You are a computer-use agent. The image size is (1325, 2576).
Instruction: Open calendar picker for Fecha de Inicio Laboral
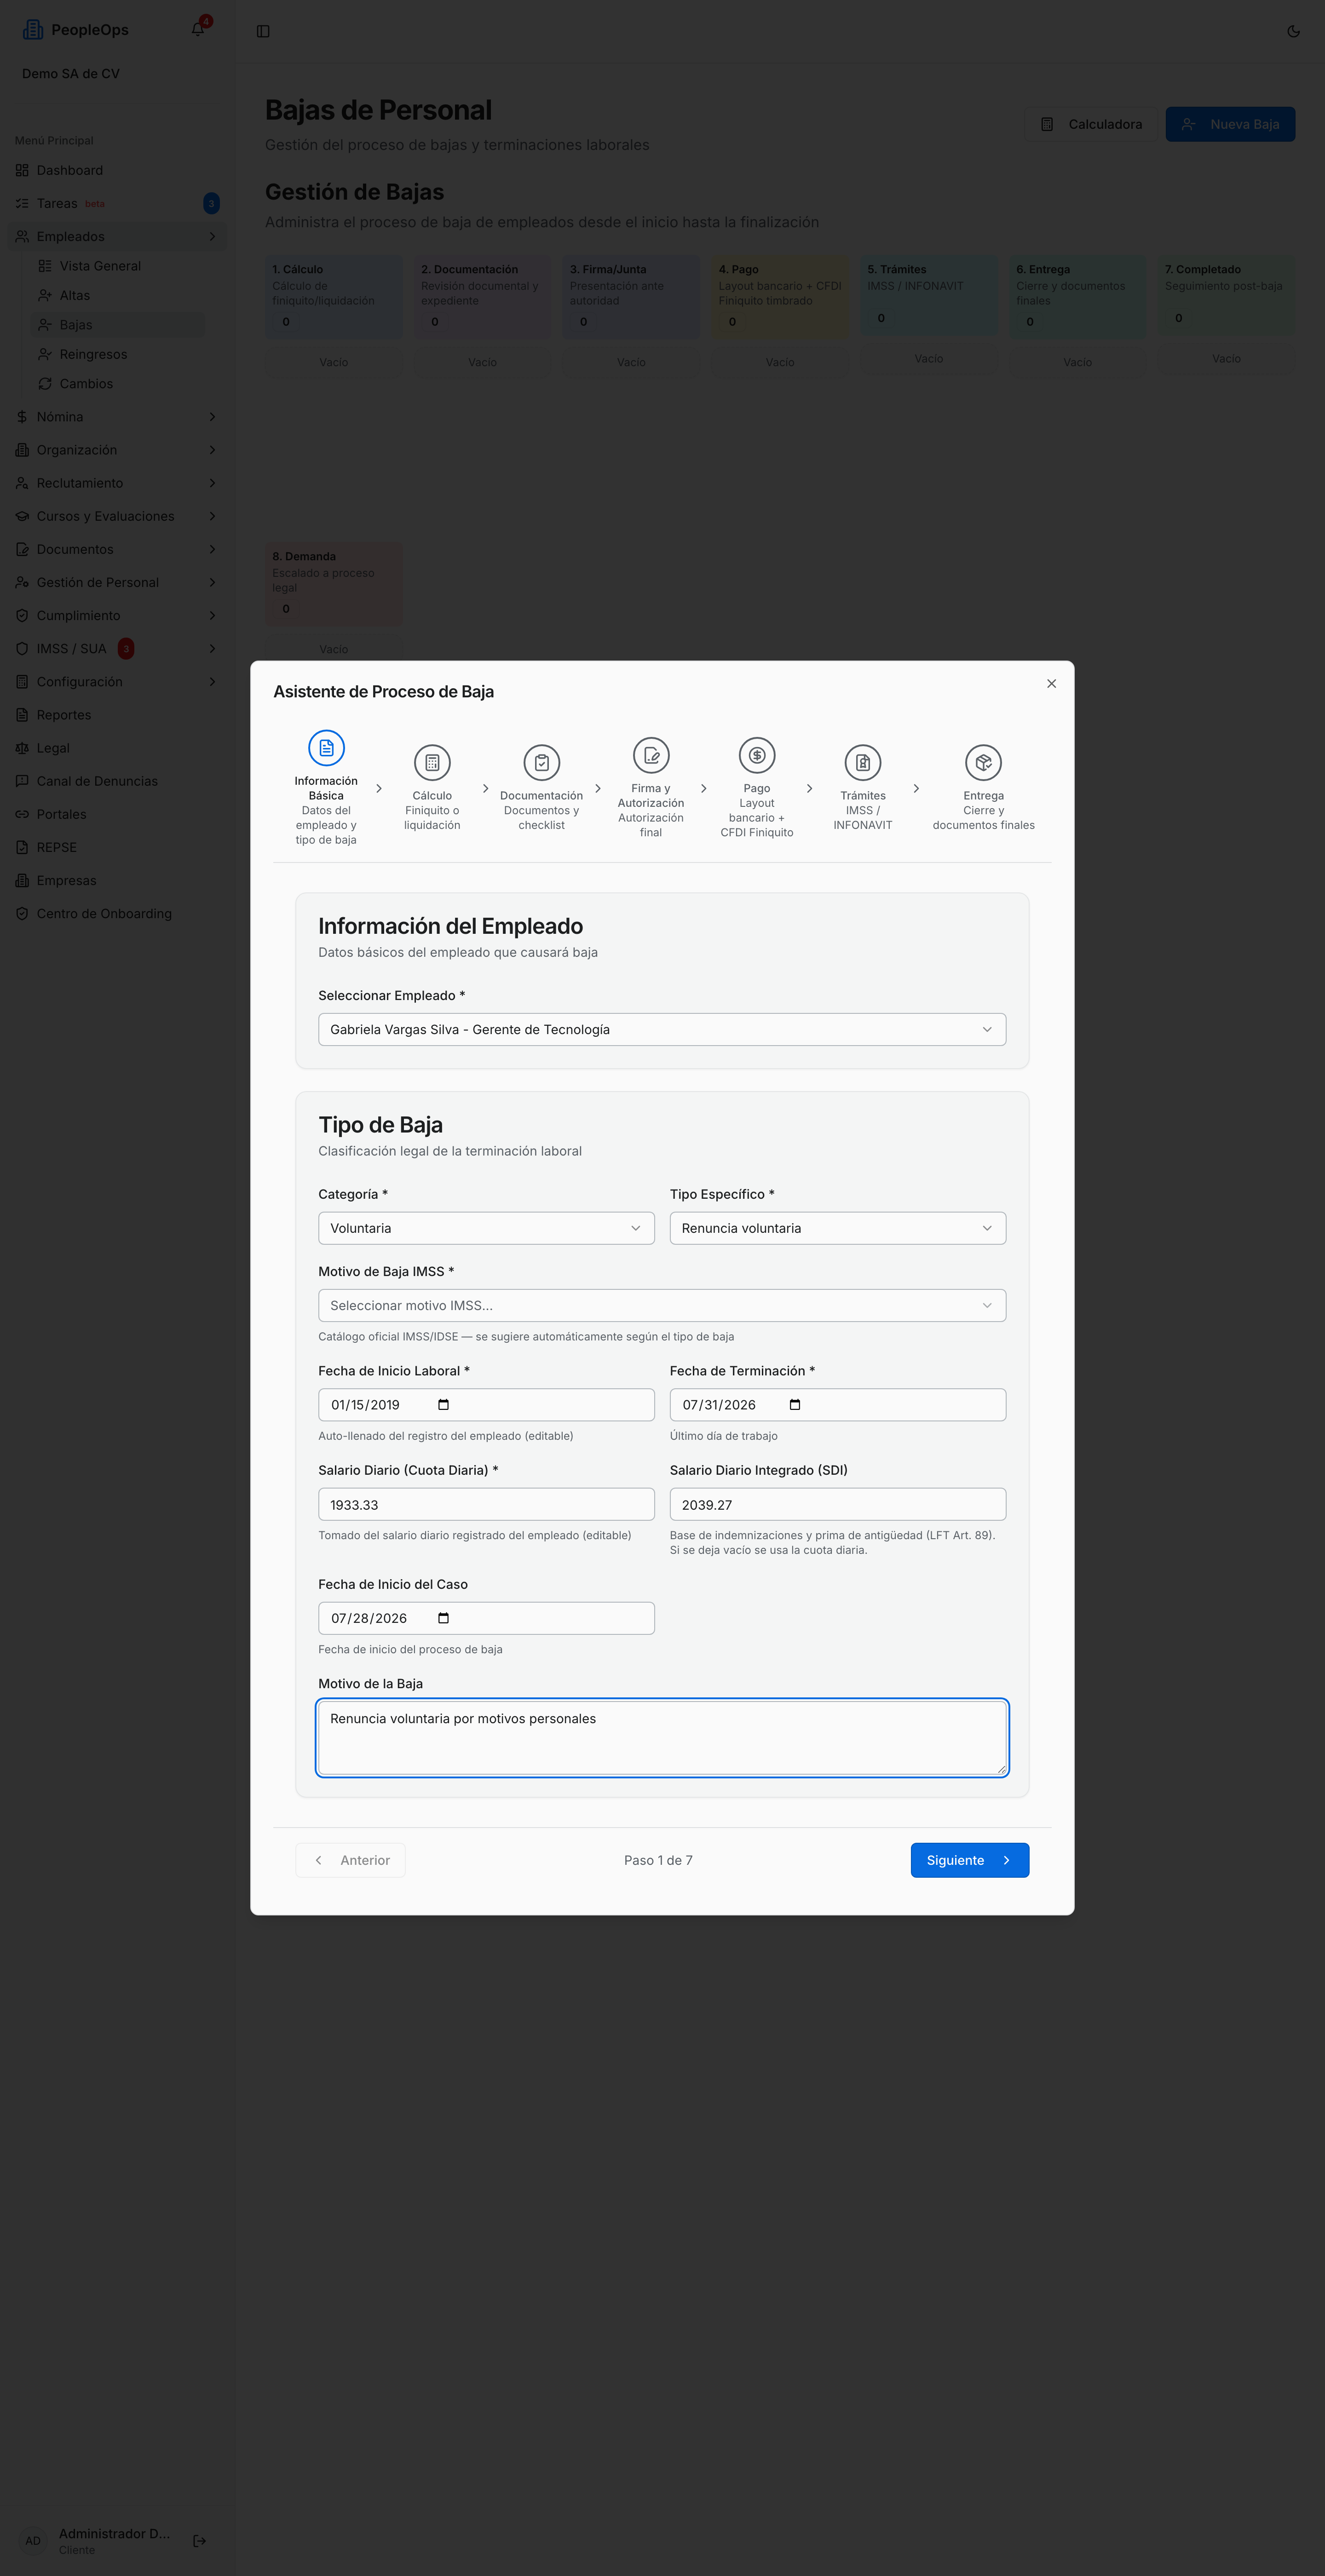444,1405
